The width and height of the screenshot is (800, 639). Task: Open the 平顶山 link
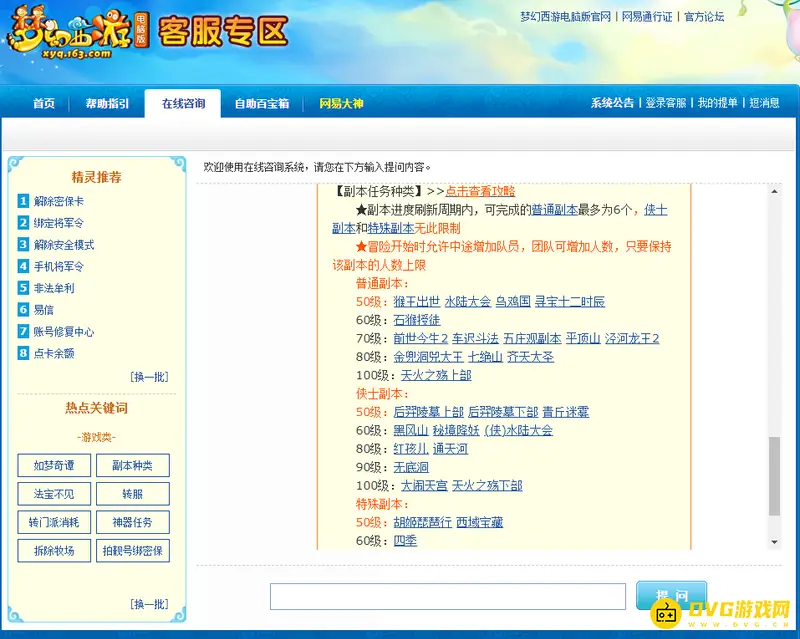[583, 338]
